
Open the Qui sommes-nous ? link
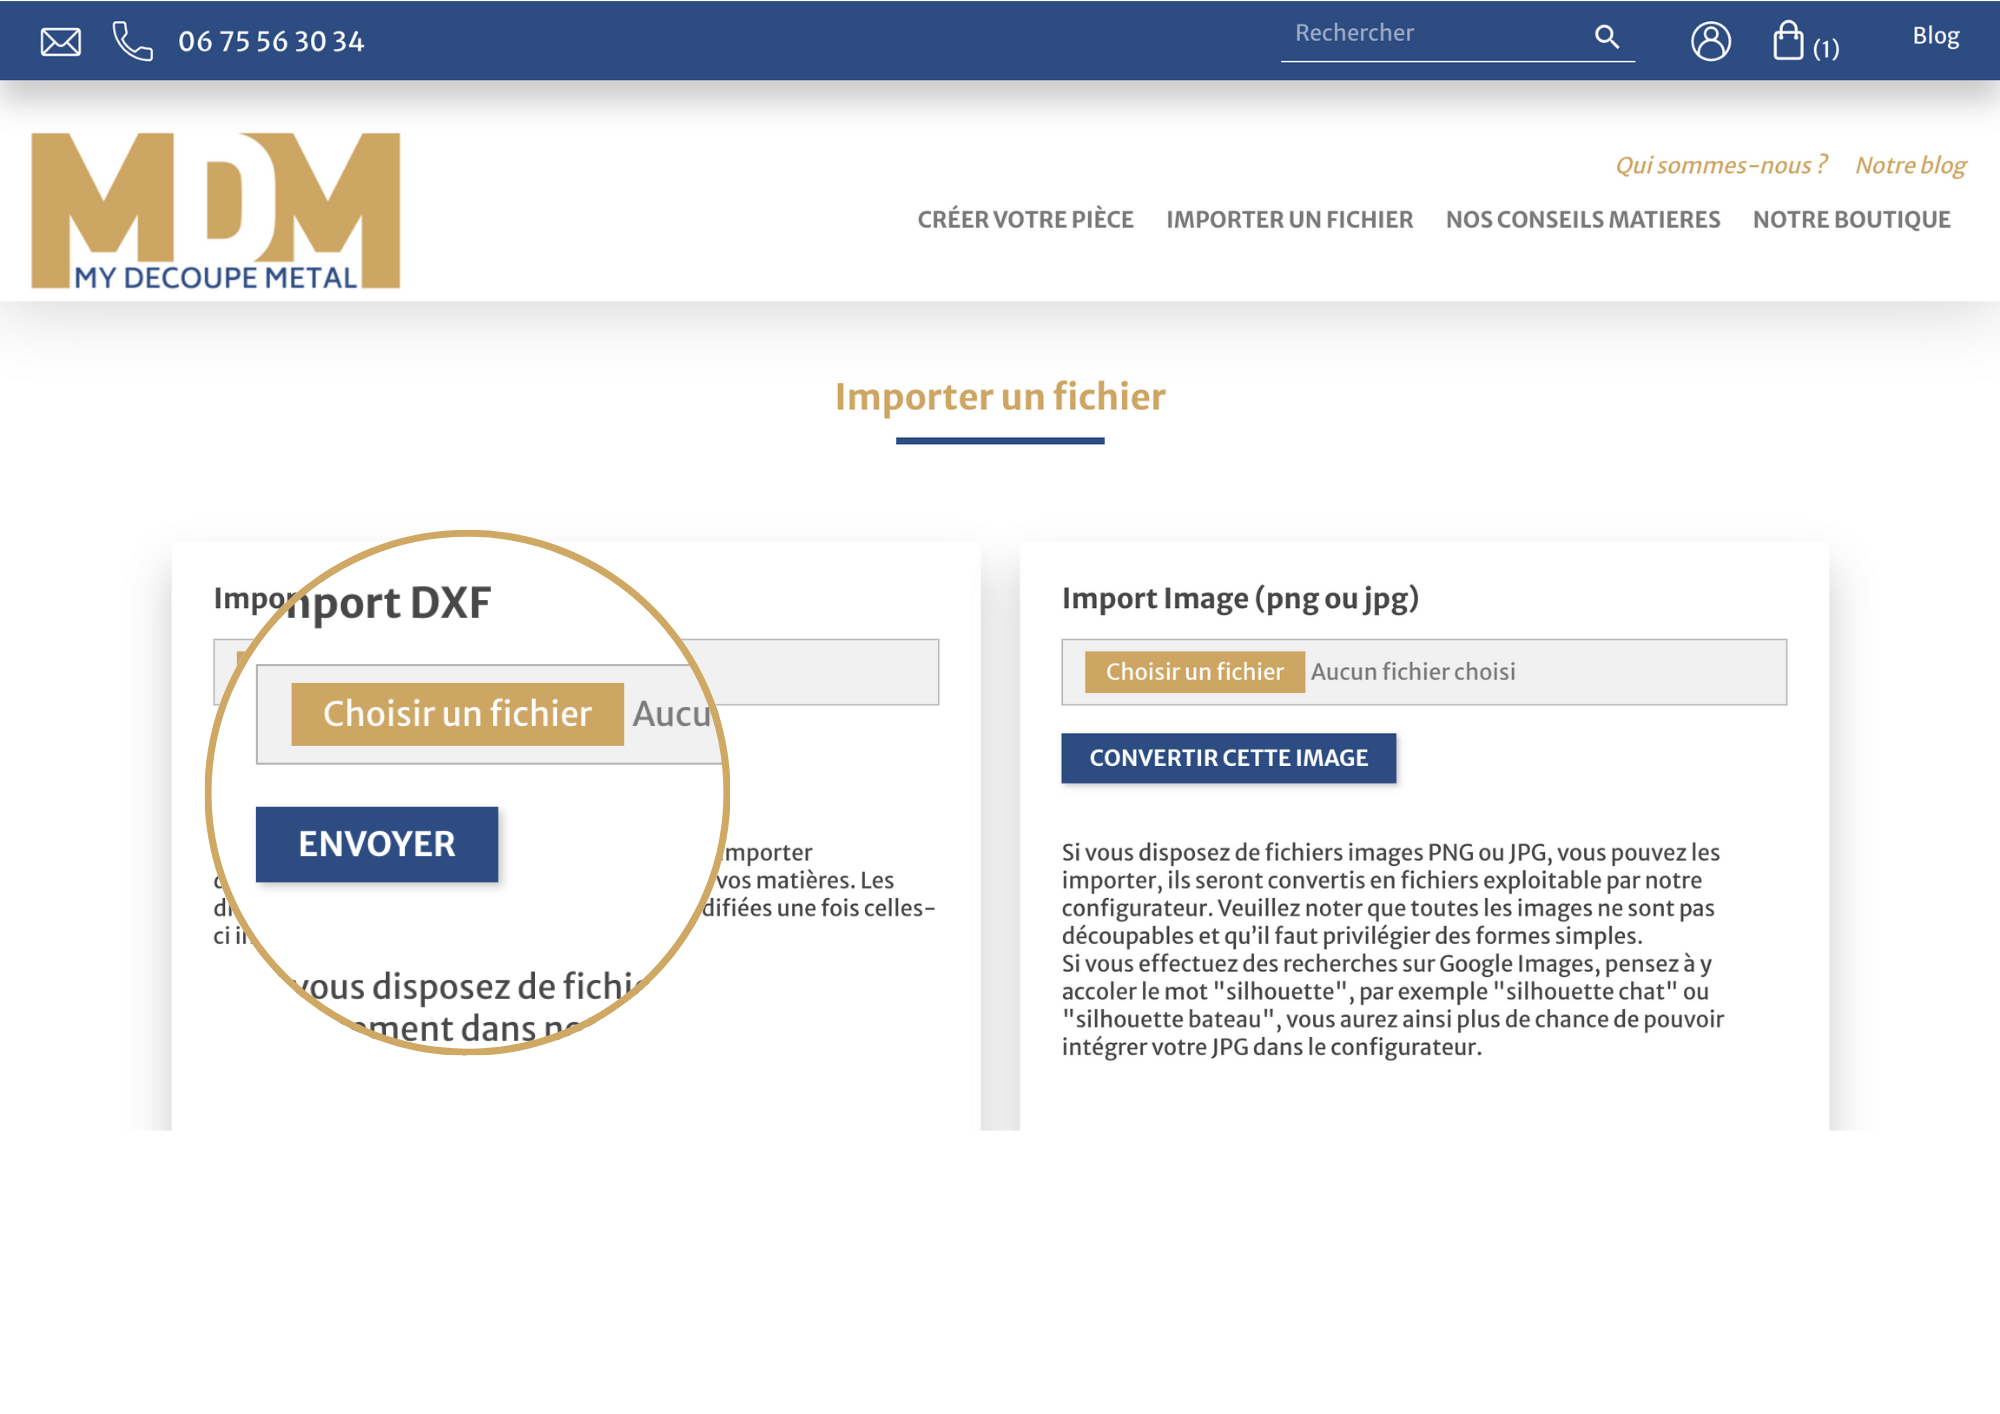[1721, 165]
